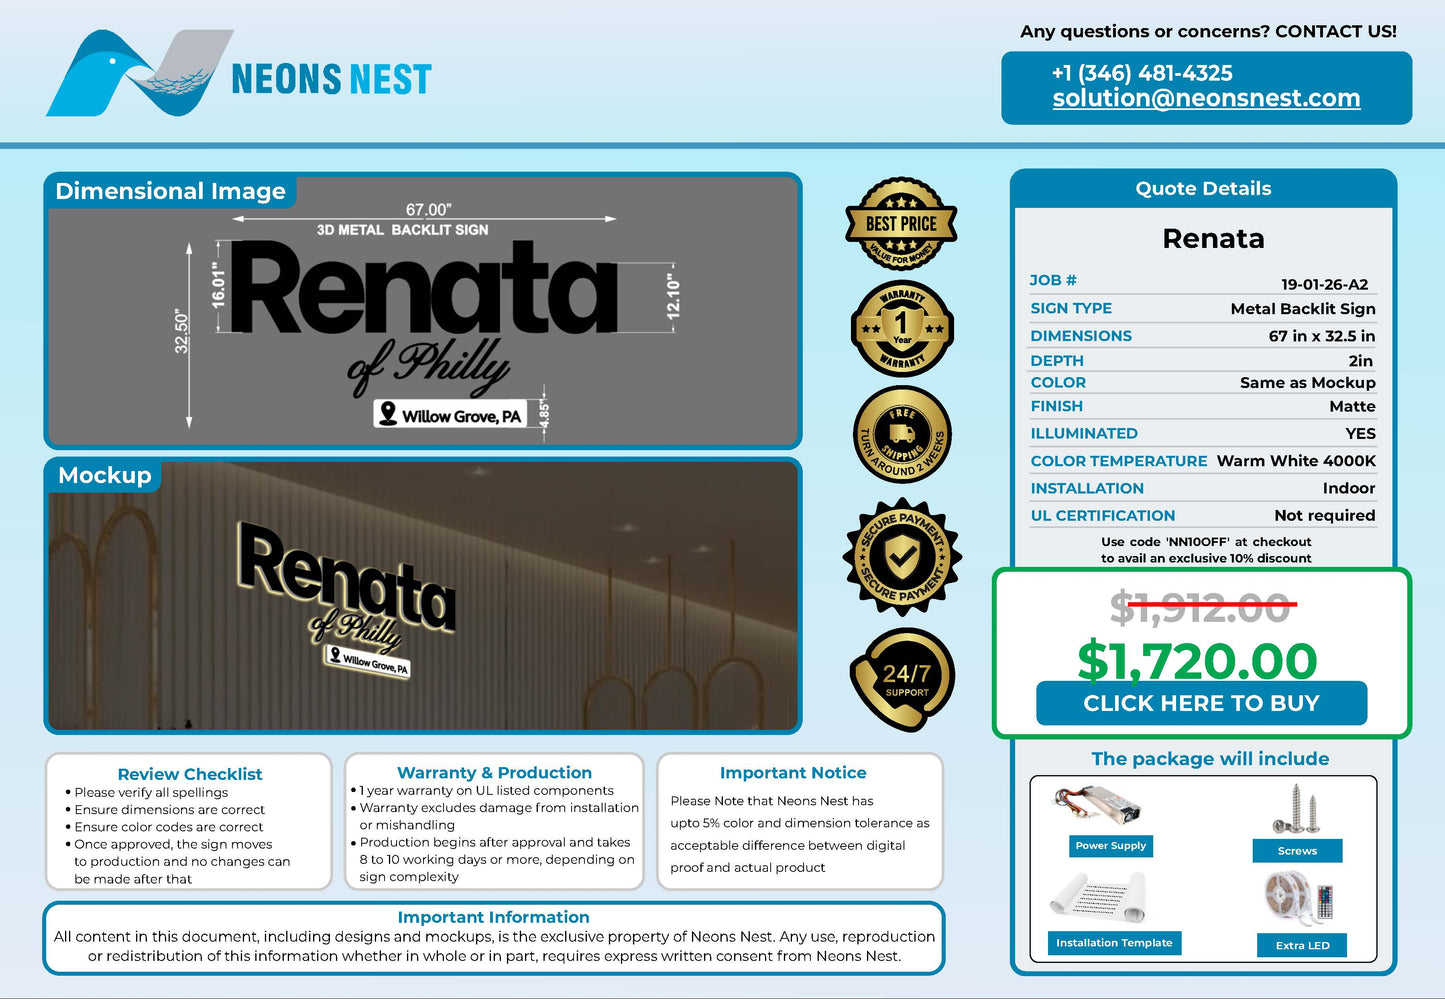Click the Installation Template roll image
Image resolution: width=1445 pixels, height=999 pixels.
pos(1098,897)
